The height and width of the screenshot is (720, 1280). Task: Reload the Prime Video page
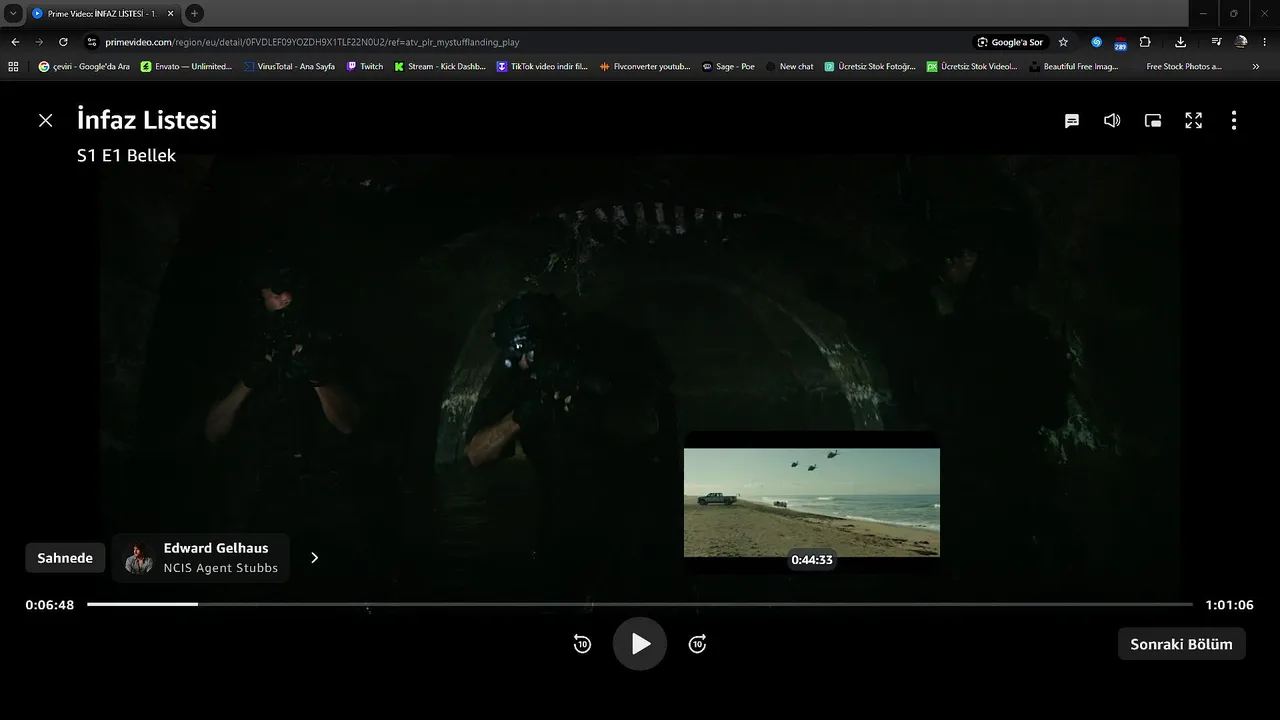tap(63, 42)
